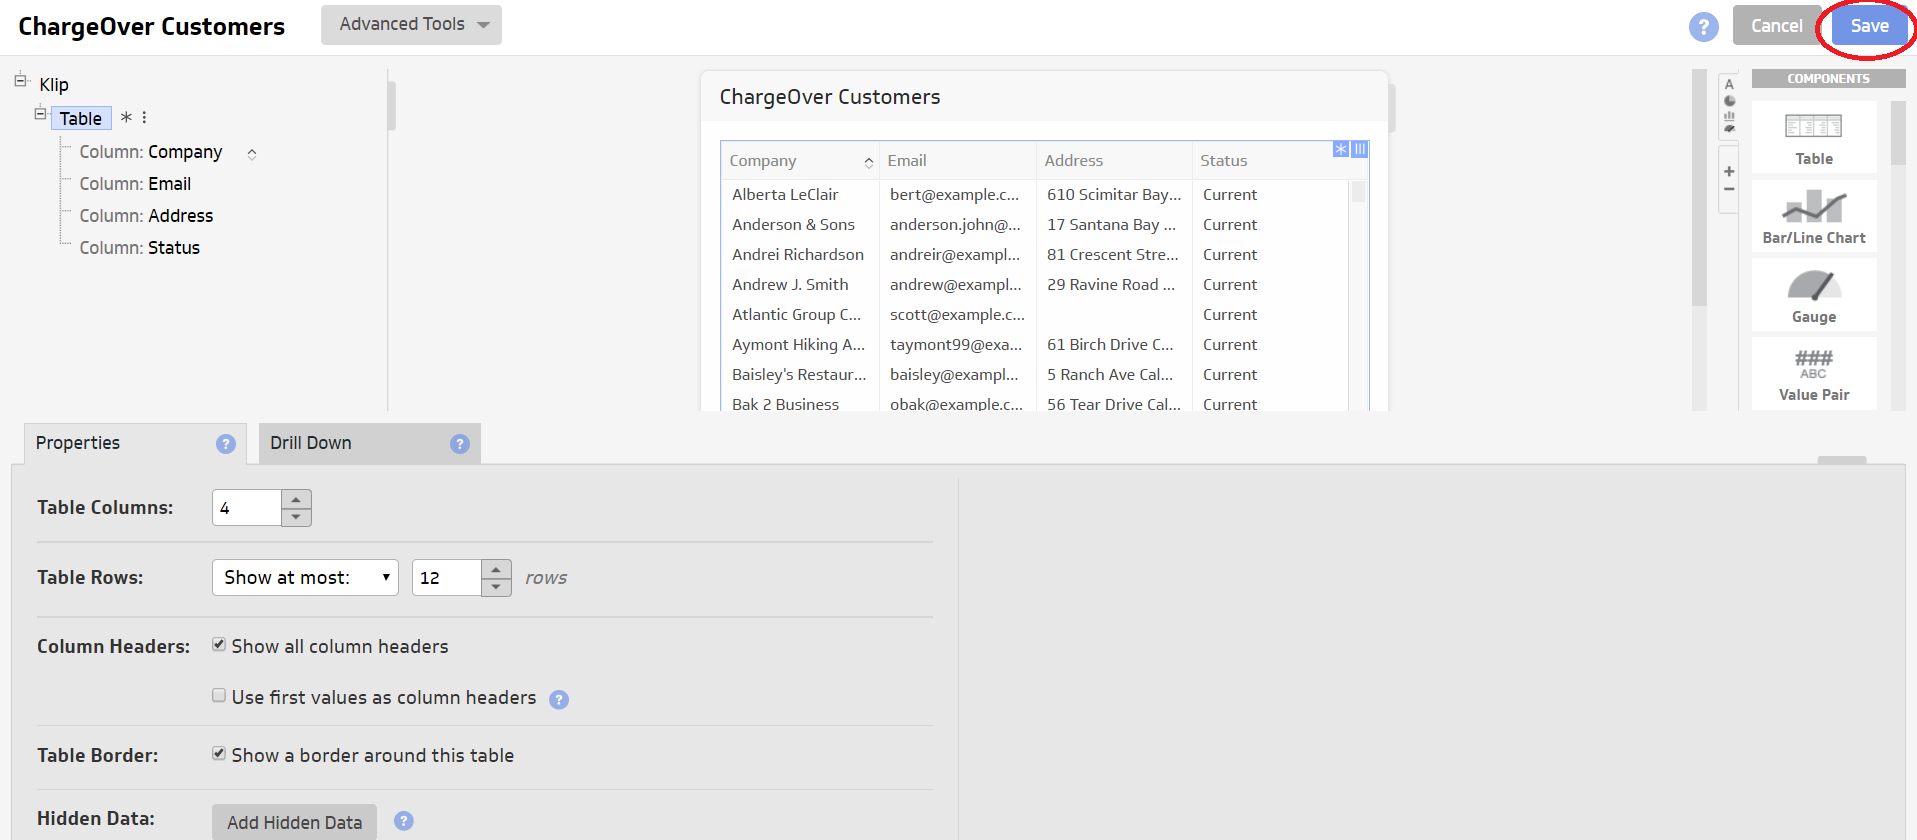Image resolution: width=1917 pixels, height=840 pixels.
Task: Collapse the Klip tree node
Action: coord(21,81)
